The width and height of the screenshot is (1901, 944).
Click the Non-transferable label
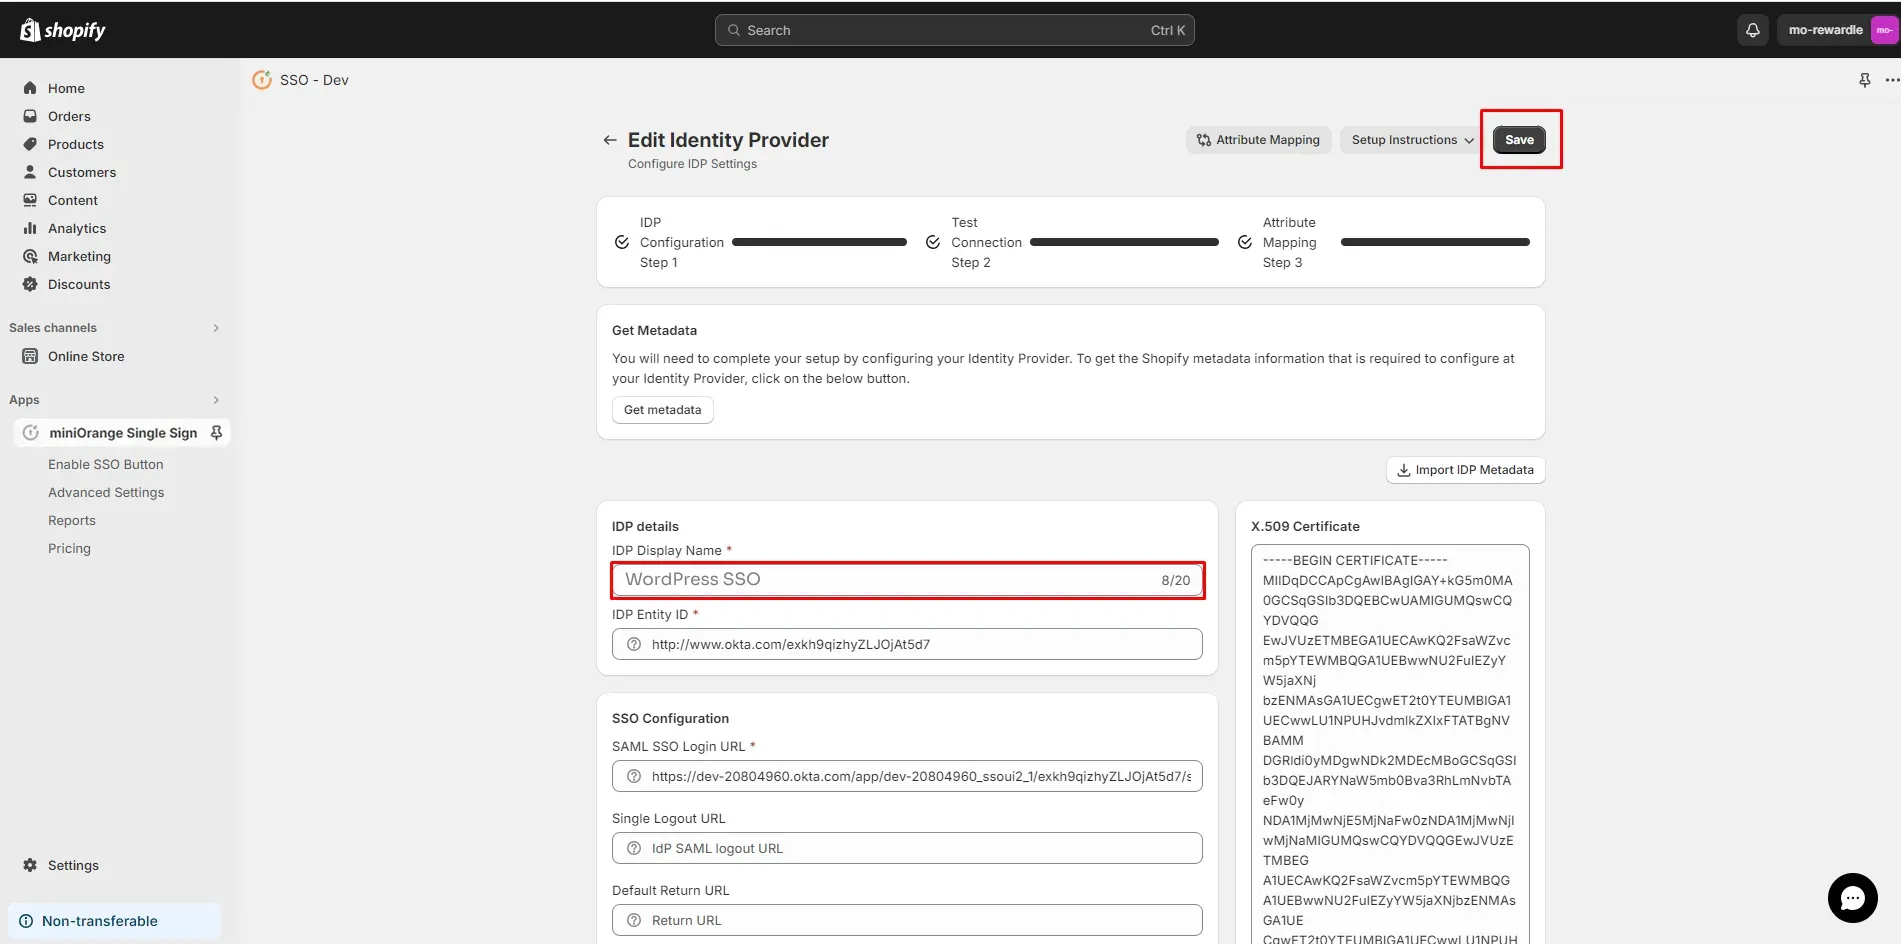(x=100, y=921)
